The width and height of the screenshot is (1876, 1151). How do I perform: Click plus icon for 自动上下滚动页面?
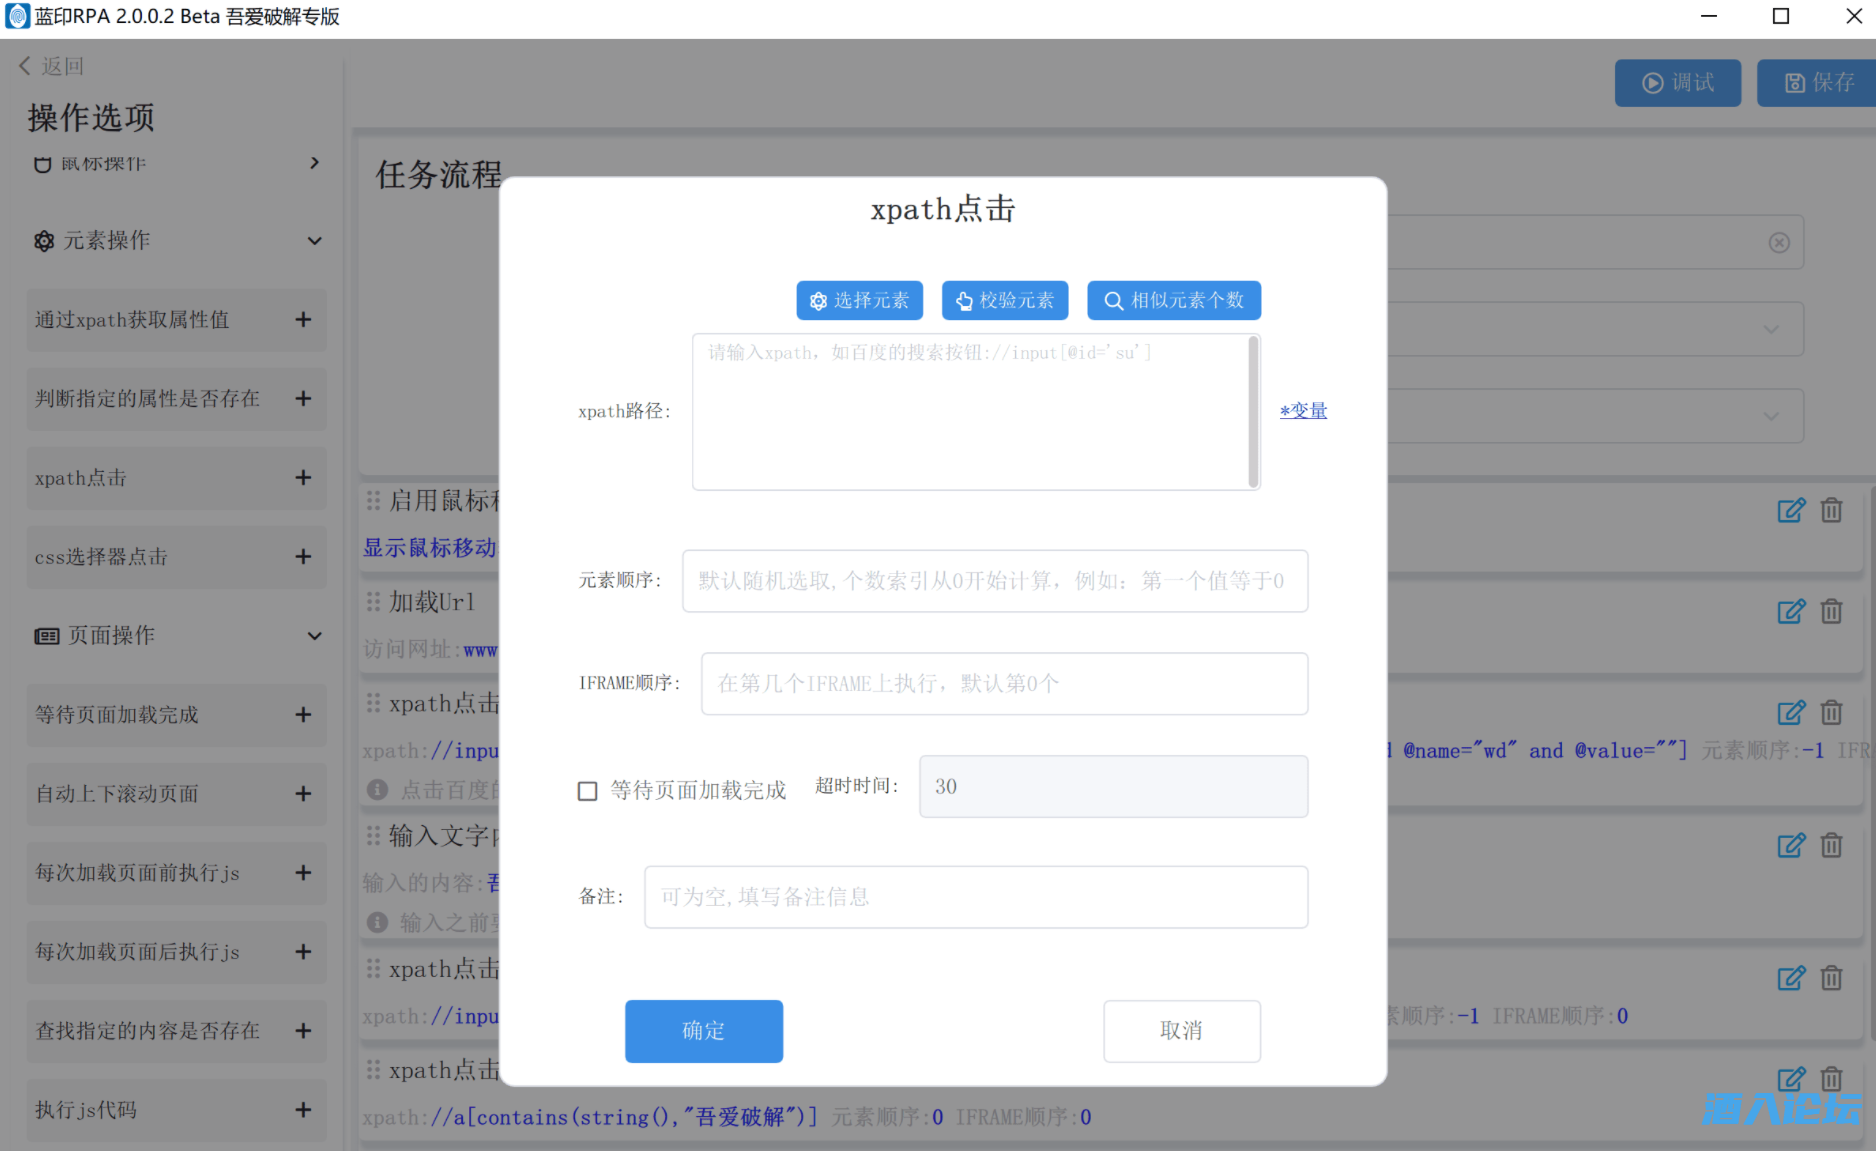tap(303, 794)
